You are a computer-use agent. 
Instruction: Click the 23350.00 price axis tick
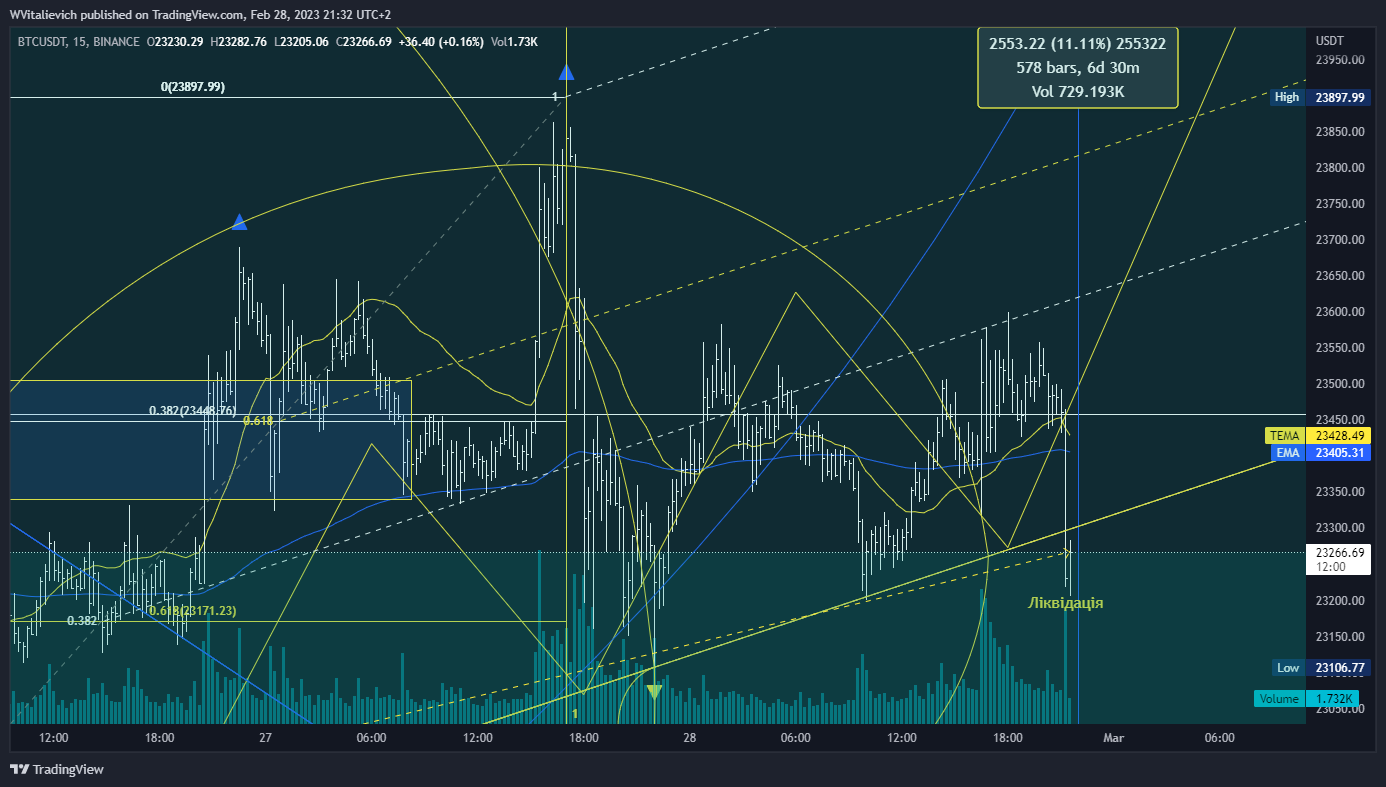pos(1340,492)
